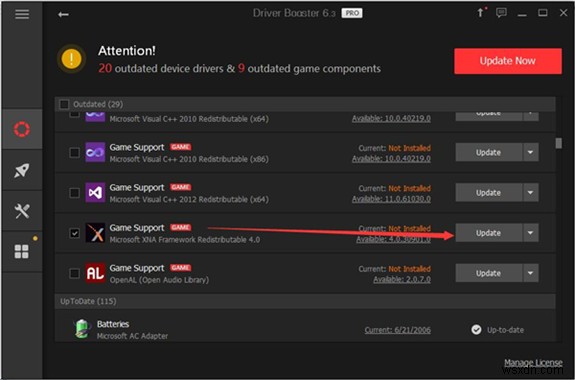Open the hamburger menu

[x=22, y=14]
